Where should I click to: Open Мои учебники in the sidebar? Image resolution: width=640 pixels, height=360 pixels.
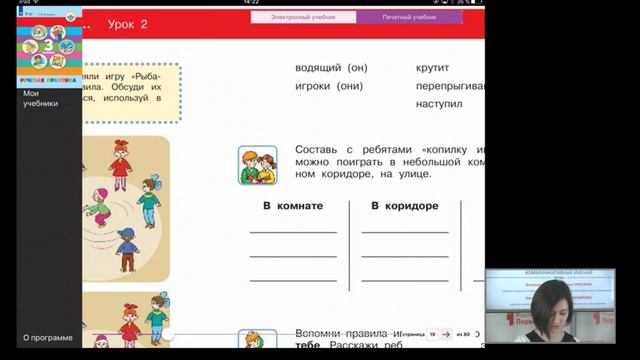click(x=40, y=98)
